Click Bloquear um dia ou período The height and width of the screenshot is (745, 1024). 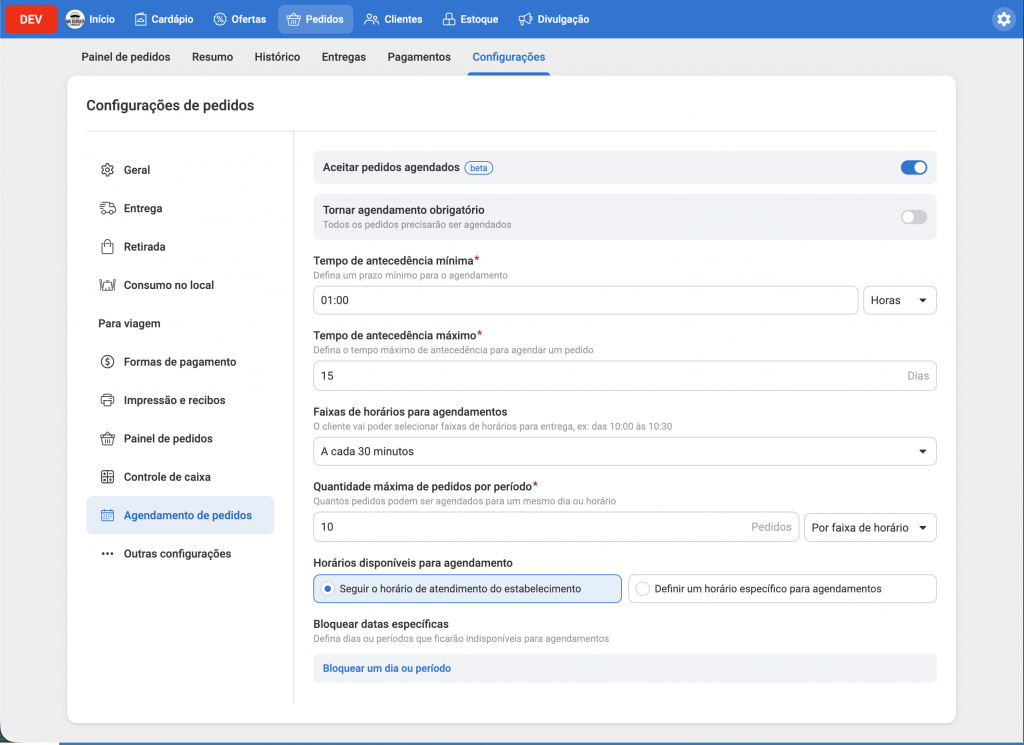(388, 668)
